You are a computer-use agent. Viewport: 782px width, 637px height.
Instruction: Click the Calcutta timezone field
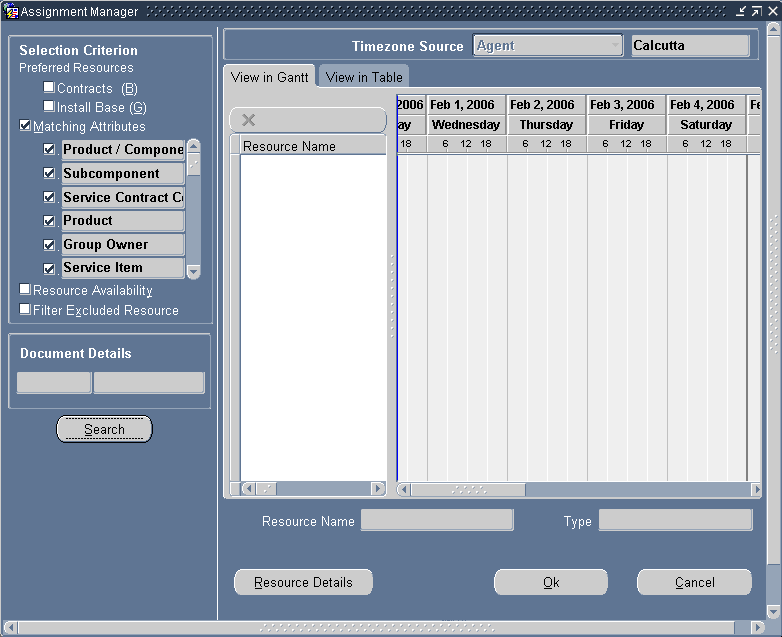[690, 45]
